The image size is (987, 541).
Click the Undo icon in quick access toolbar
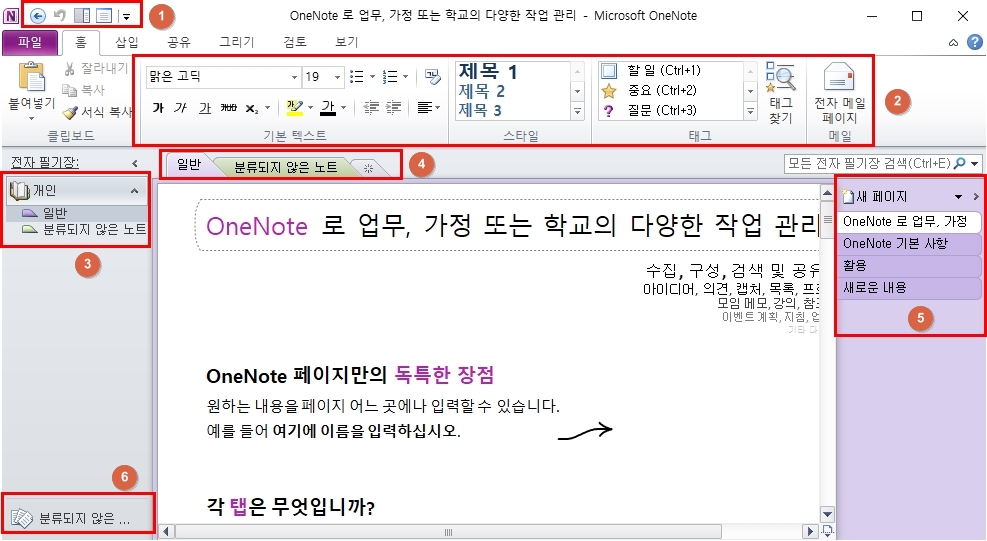(x=60, y=16)
